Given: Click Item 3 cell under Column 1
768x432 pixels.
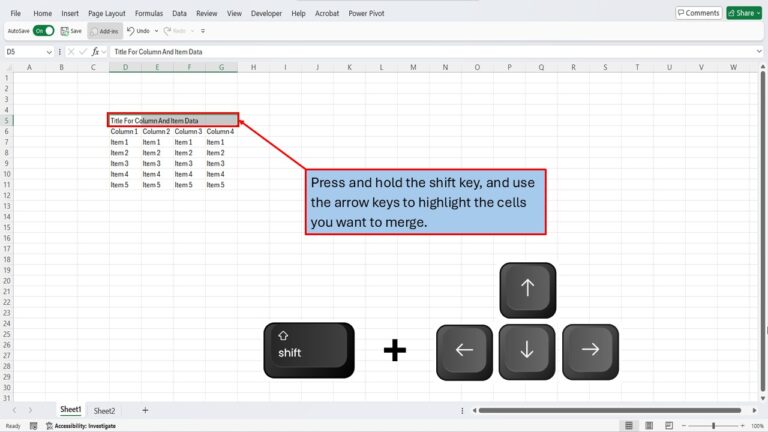Looking at the screenshot, I should 125,164.
